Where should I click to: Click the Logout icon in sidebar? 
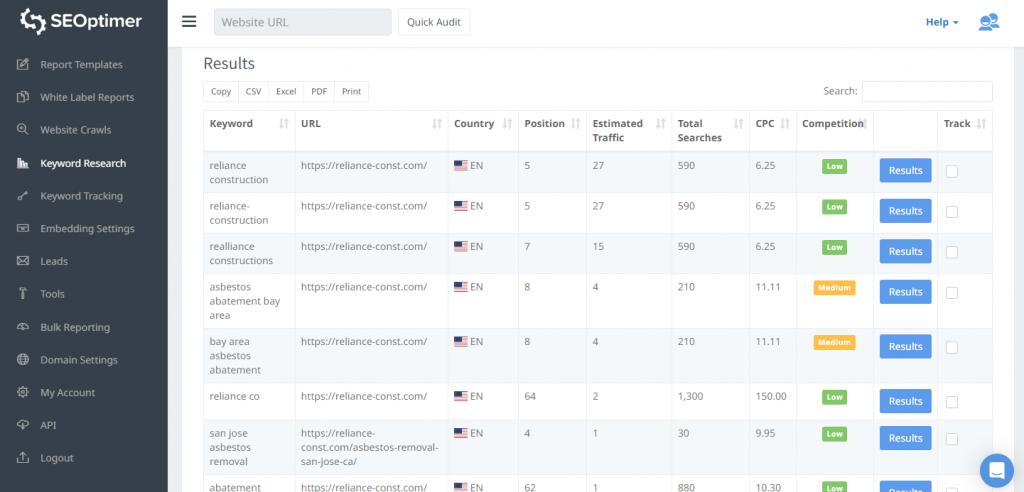click(x=22, y=458)
